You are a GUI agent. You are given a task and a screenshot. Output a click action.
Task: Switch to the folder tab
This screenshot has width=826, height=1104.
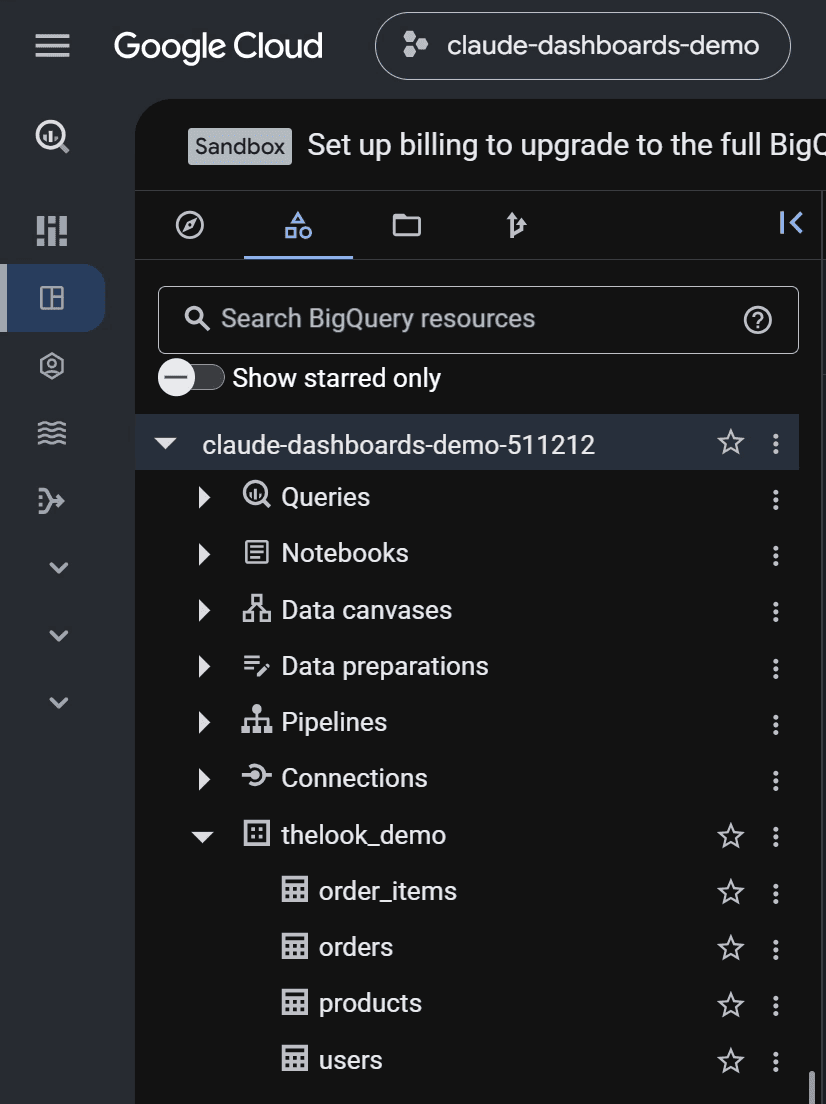click(x=406, y=225)
